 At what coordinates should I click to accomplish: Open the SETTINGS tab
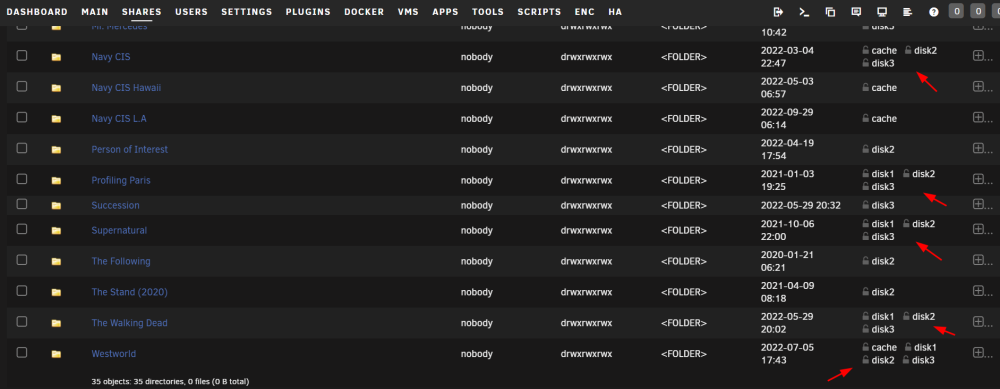[247, 12]
